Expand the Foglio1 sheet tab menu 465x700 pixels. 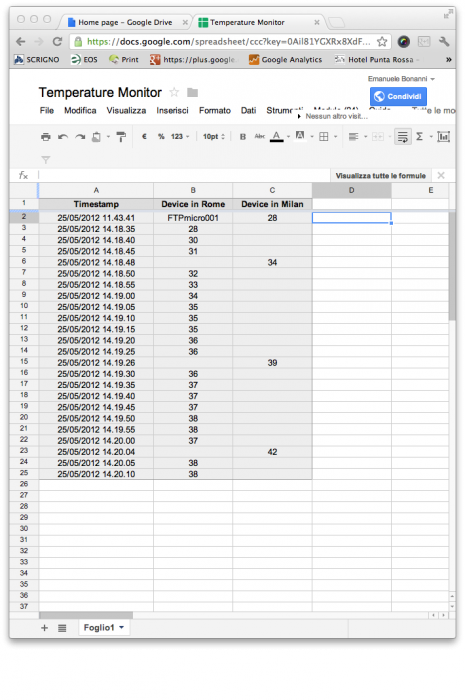121,627
